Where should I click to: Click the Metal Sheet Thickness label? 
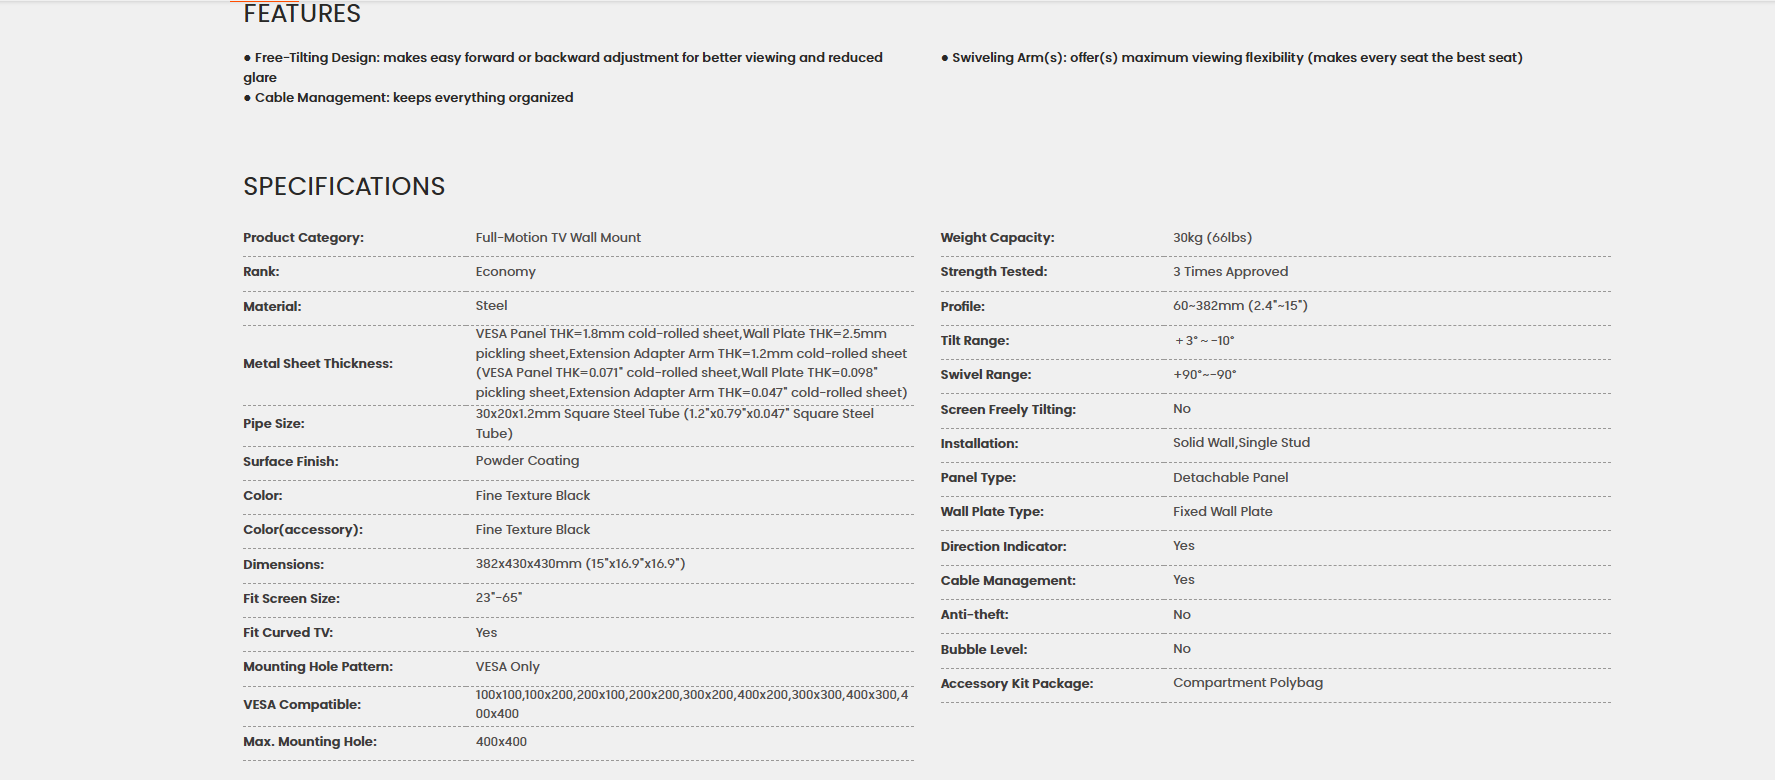[318, 364]
